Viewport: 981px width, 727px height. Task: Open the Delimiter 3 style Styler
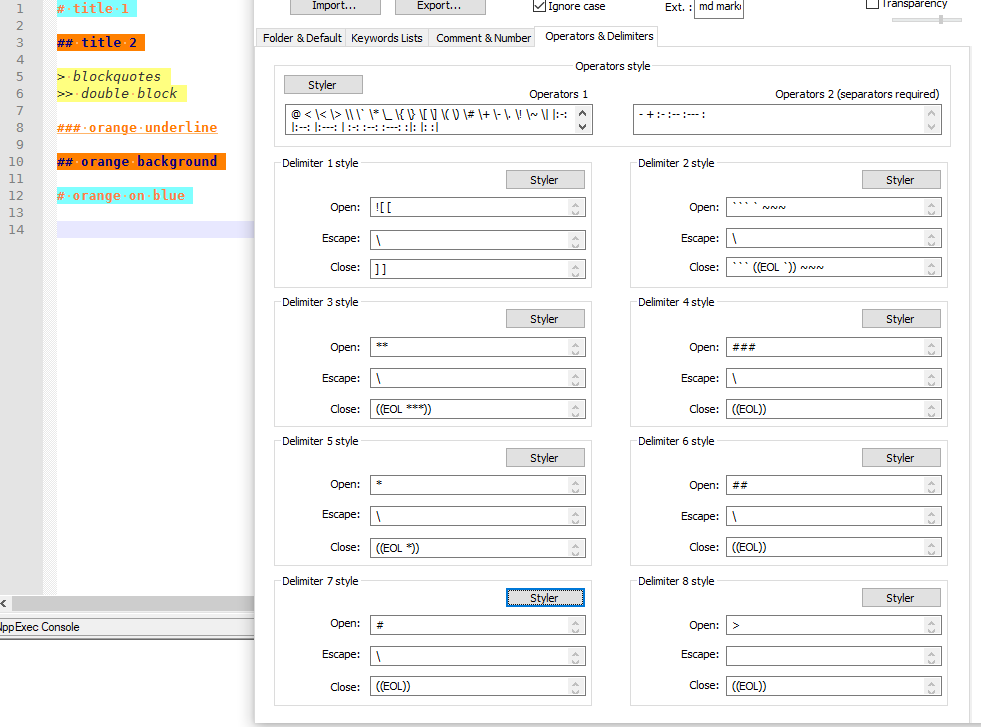[x=545, y=319]
